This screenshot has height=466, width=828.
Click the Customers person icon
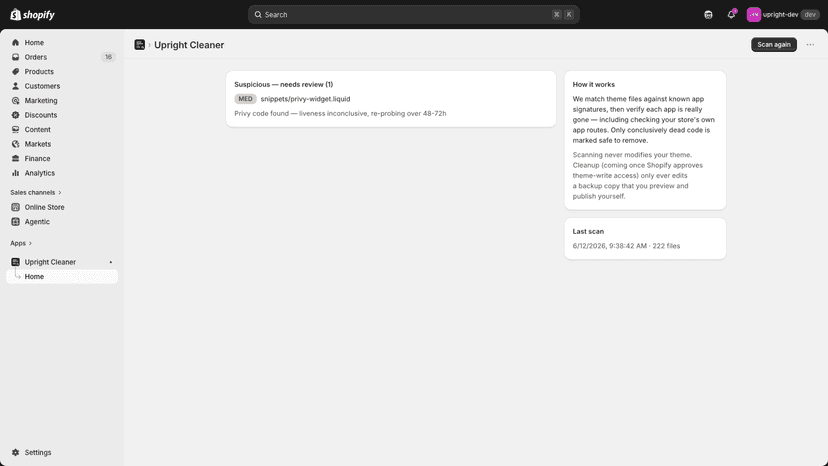15,86
